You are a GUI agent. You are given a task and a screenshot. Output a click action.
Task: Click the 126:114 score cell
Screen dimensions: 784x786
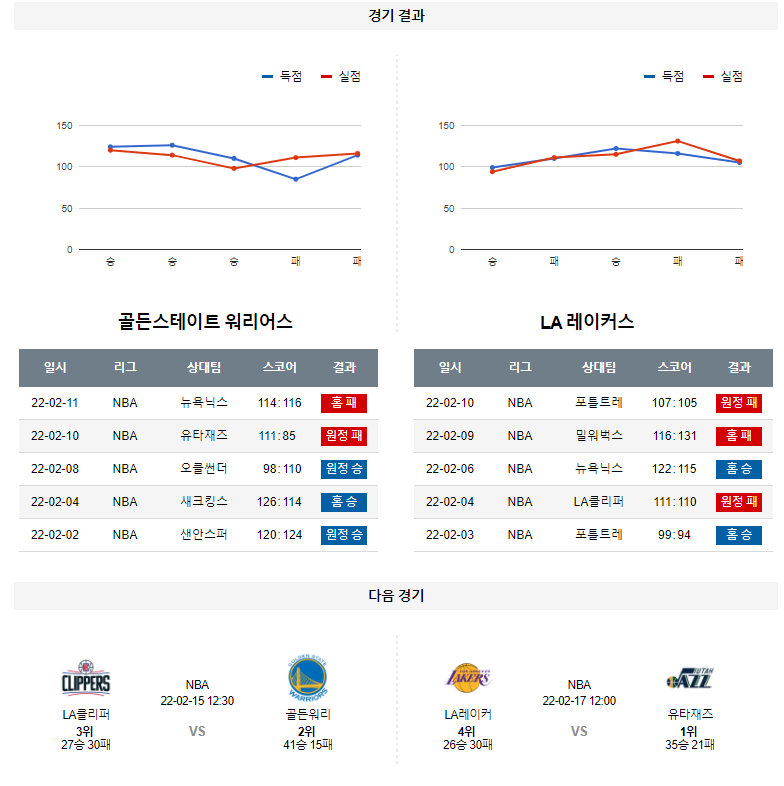click(x=279, y=502)
